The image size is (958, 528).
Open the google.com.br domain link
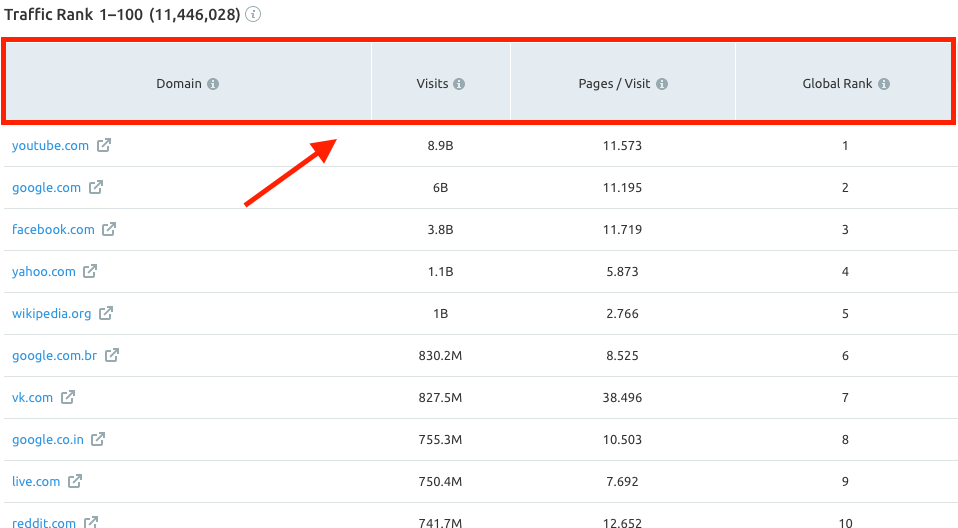(54, 356)
